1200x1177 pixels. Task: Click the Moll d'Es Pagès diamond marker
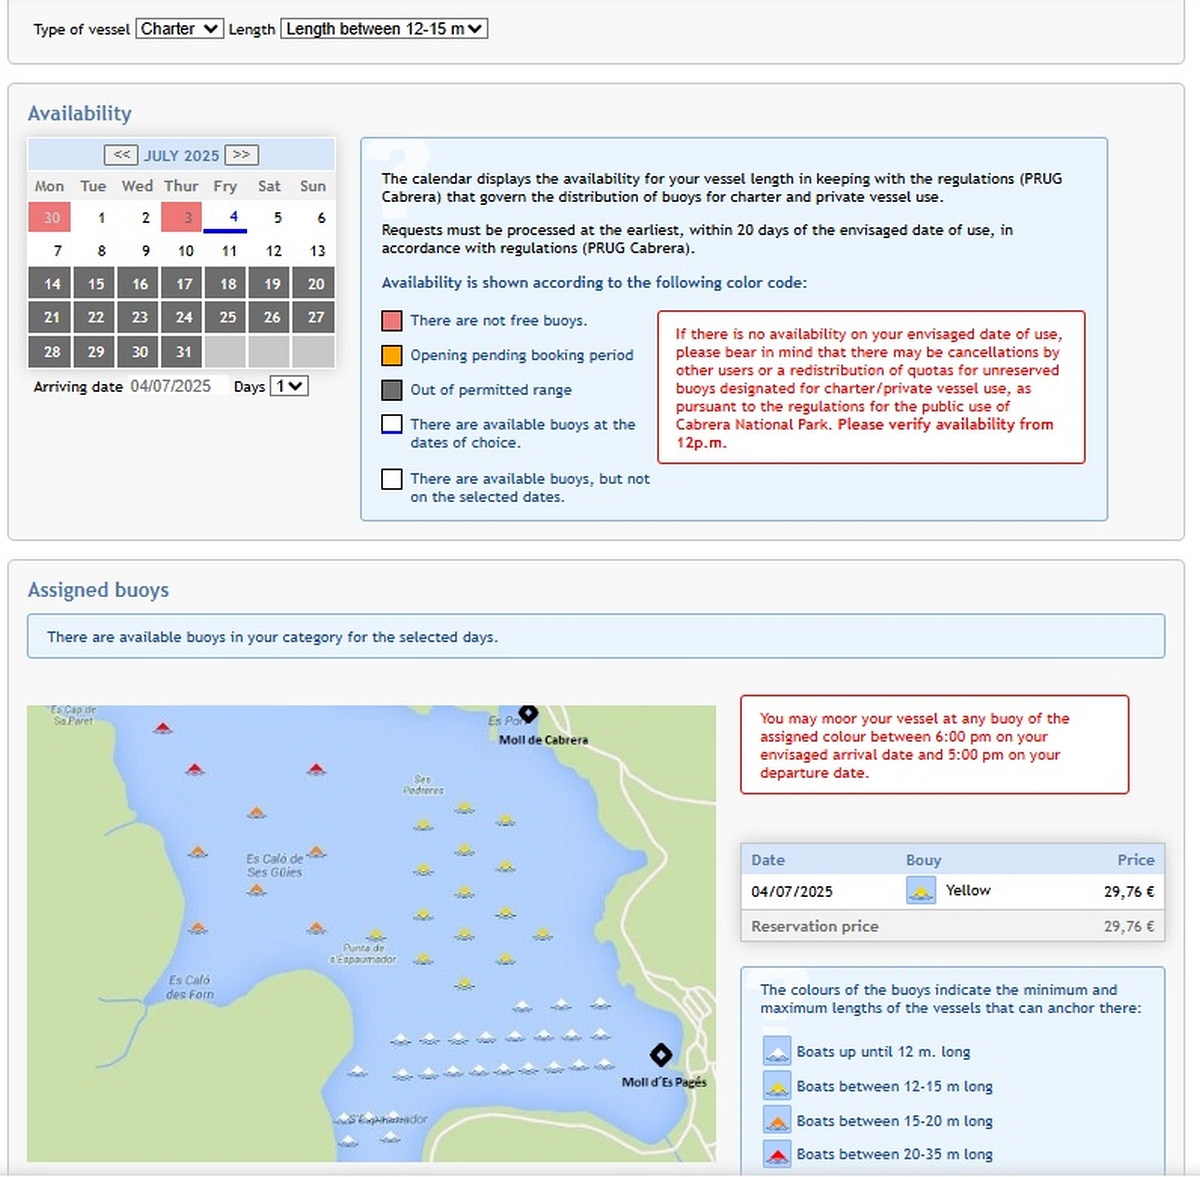(660, 1054)
